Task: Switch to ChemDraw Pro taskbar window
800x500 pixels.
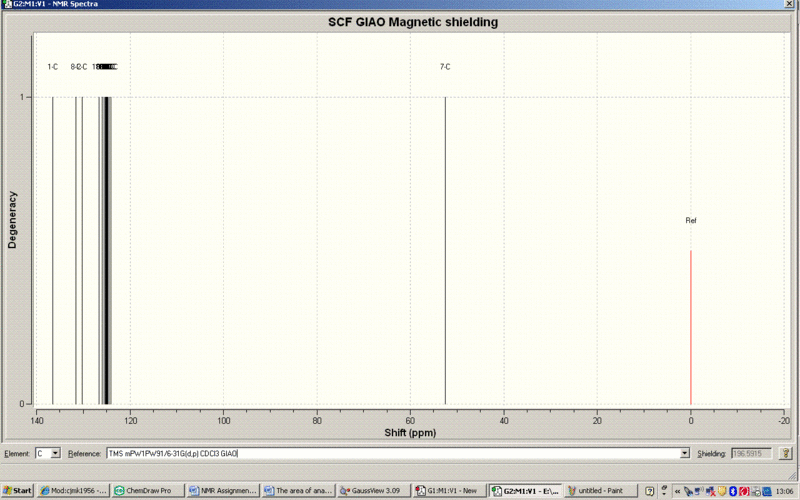Action: 148,491
